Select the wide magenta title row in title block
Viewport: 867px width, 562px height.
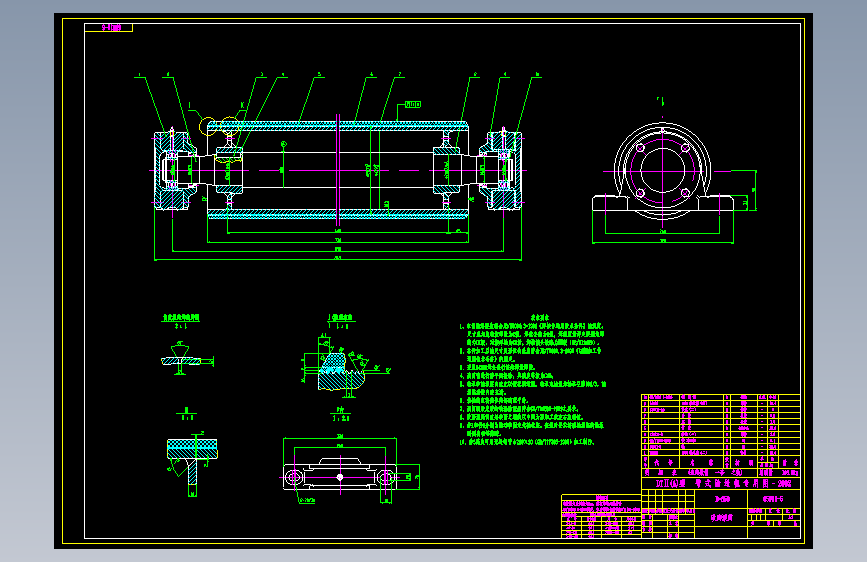coord(720,483)
